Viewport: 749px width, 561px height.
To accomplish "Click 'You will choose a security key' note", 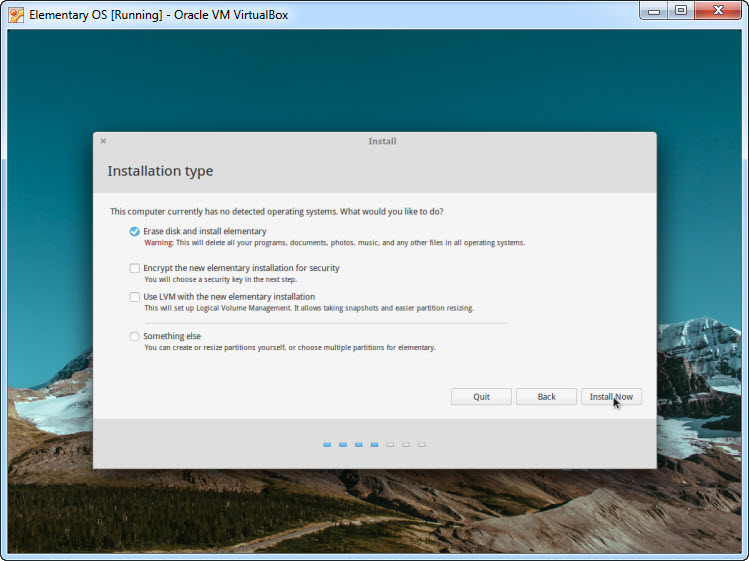I will 220,280.
